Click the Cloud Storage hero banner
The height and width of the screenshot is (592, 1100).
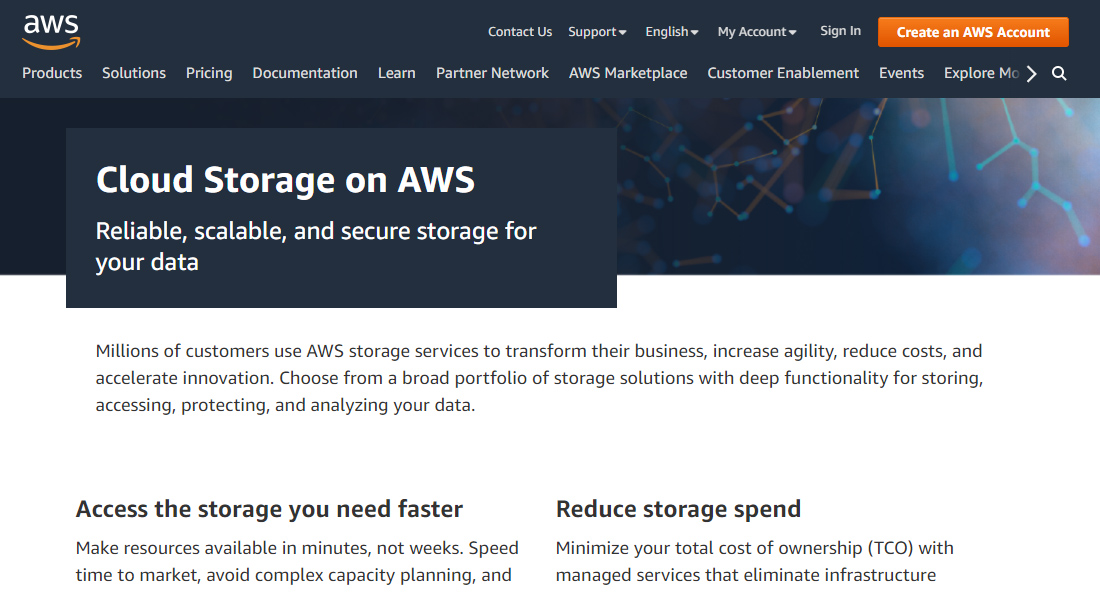click(x=340, y=215)
